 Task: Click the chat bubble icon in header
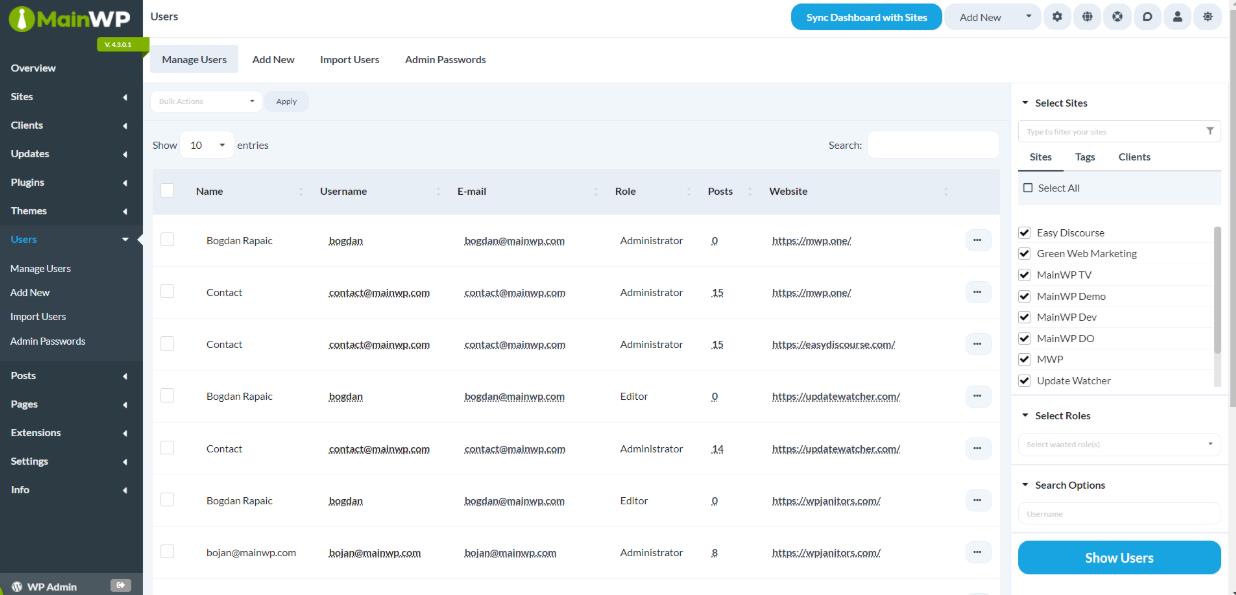(x=1147, y=17)
